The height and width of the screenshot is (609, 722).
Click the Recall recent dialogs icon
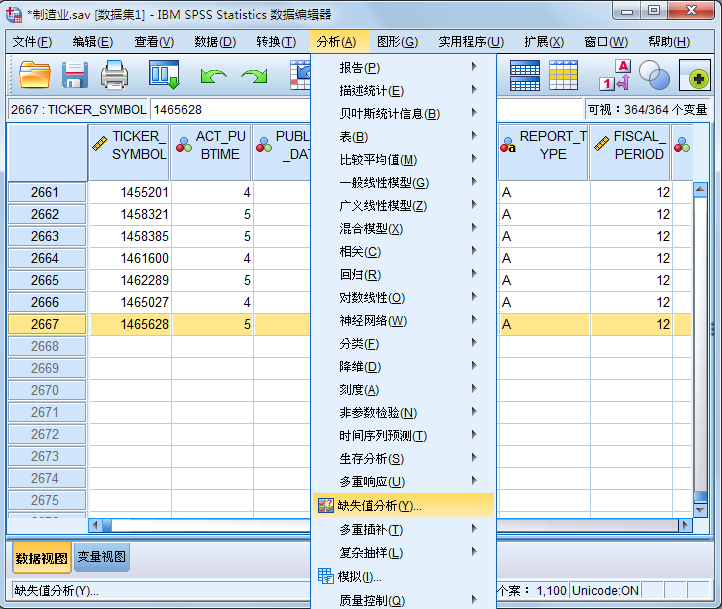coord(164,75)
